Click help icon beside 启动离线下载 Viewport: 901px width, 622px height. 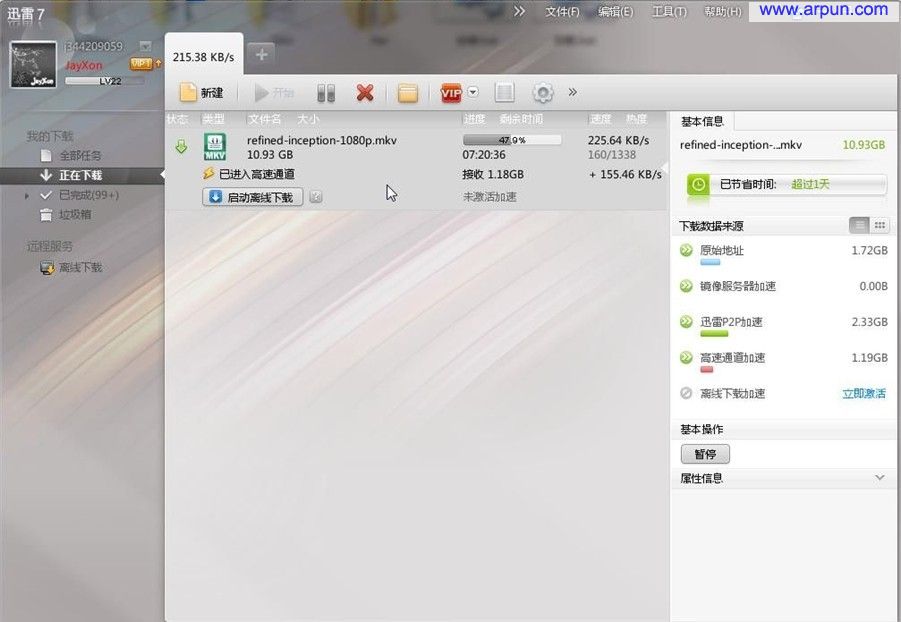[315, 197]
